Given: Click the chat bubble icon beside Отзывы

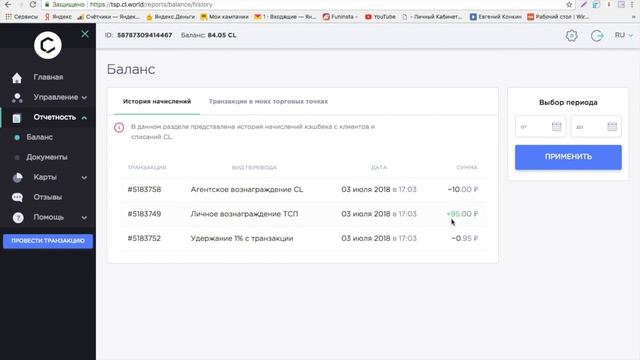Looking at the screenshot, I should (18, 198).
